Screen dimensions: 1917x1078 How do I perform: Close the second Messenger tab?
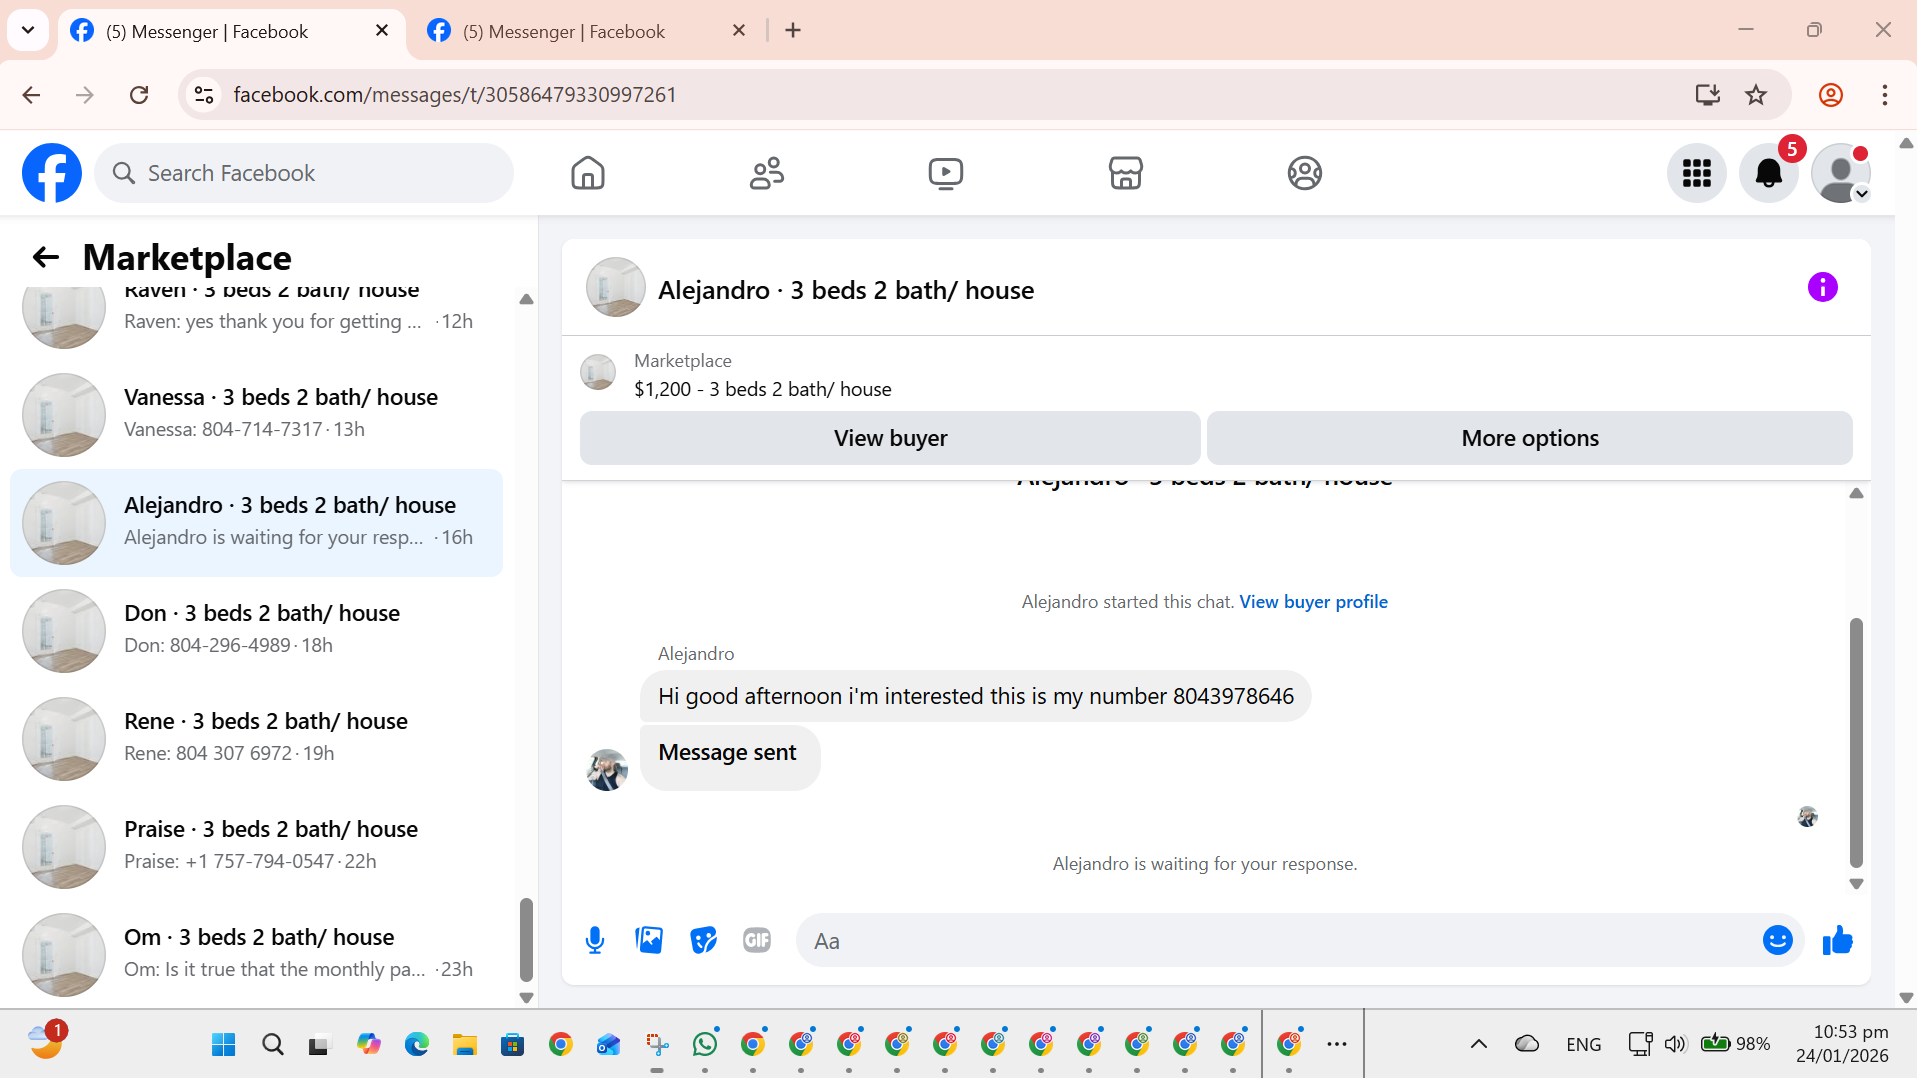pos(738,31)
